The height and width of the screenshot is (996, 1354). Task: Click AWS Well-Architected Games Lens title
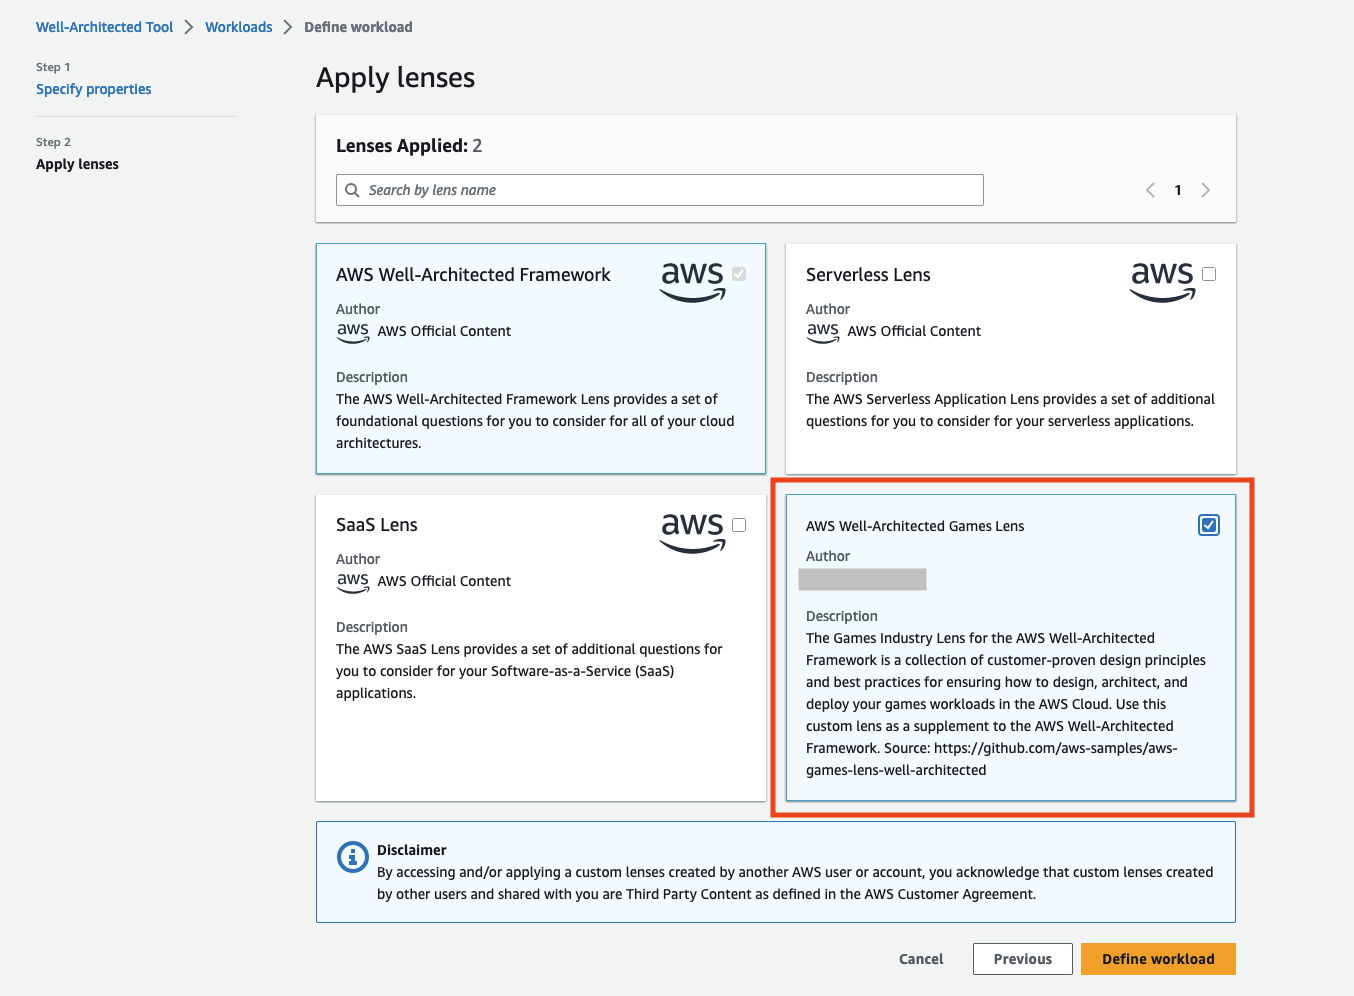915,526
